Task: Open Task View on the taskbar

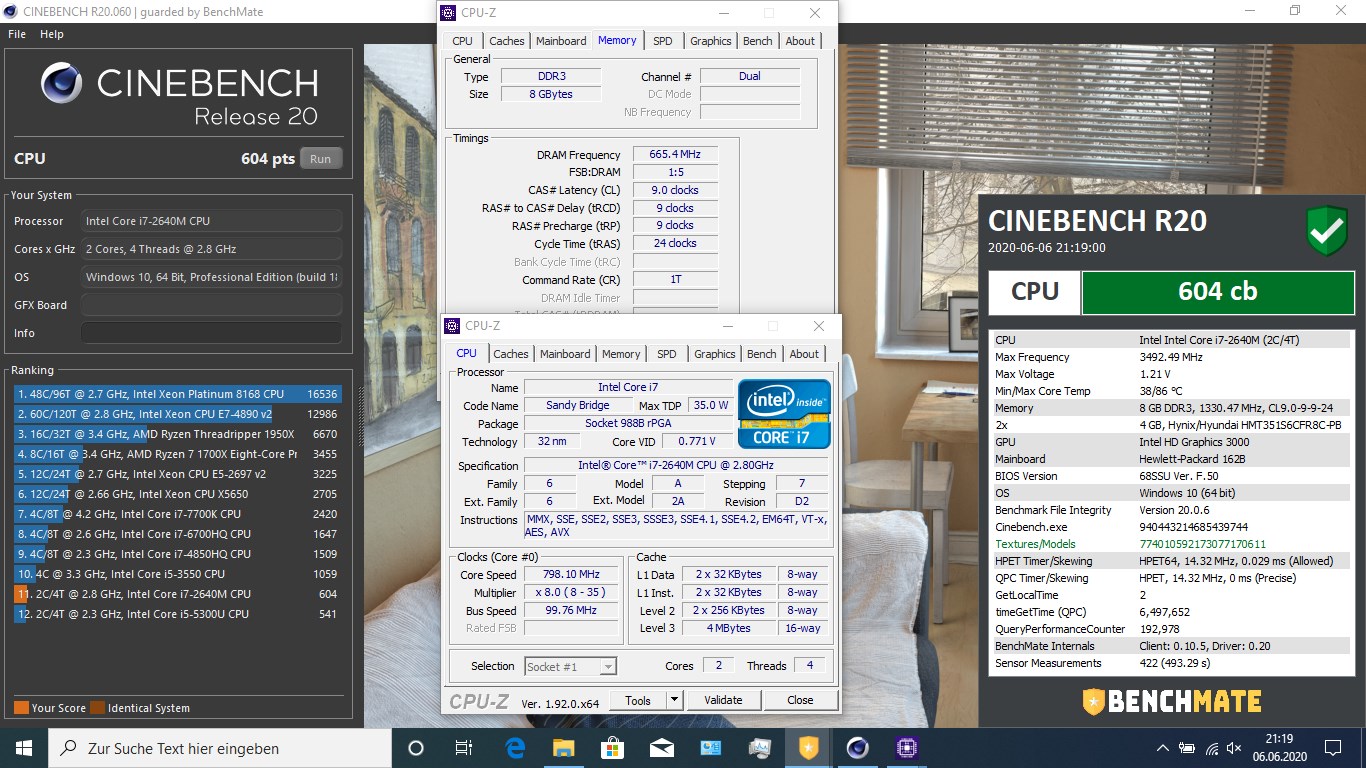Action: pyautogui.click(x=464, y=747)
